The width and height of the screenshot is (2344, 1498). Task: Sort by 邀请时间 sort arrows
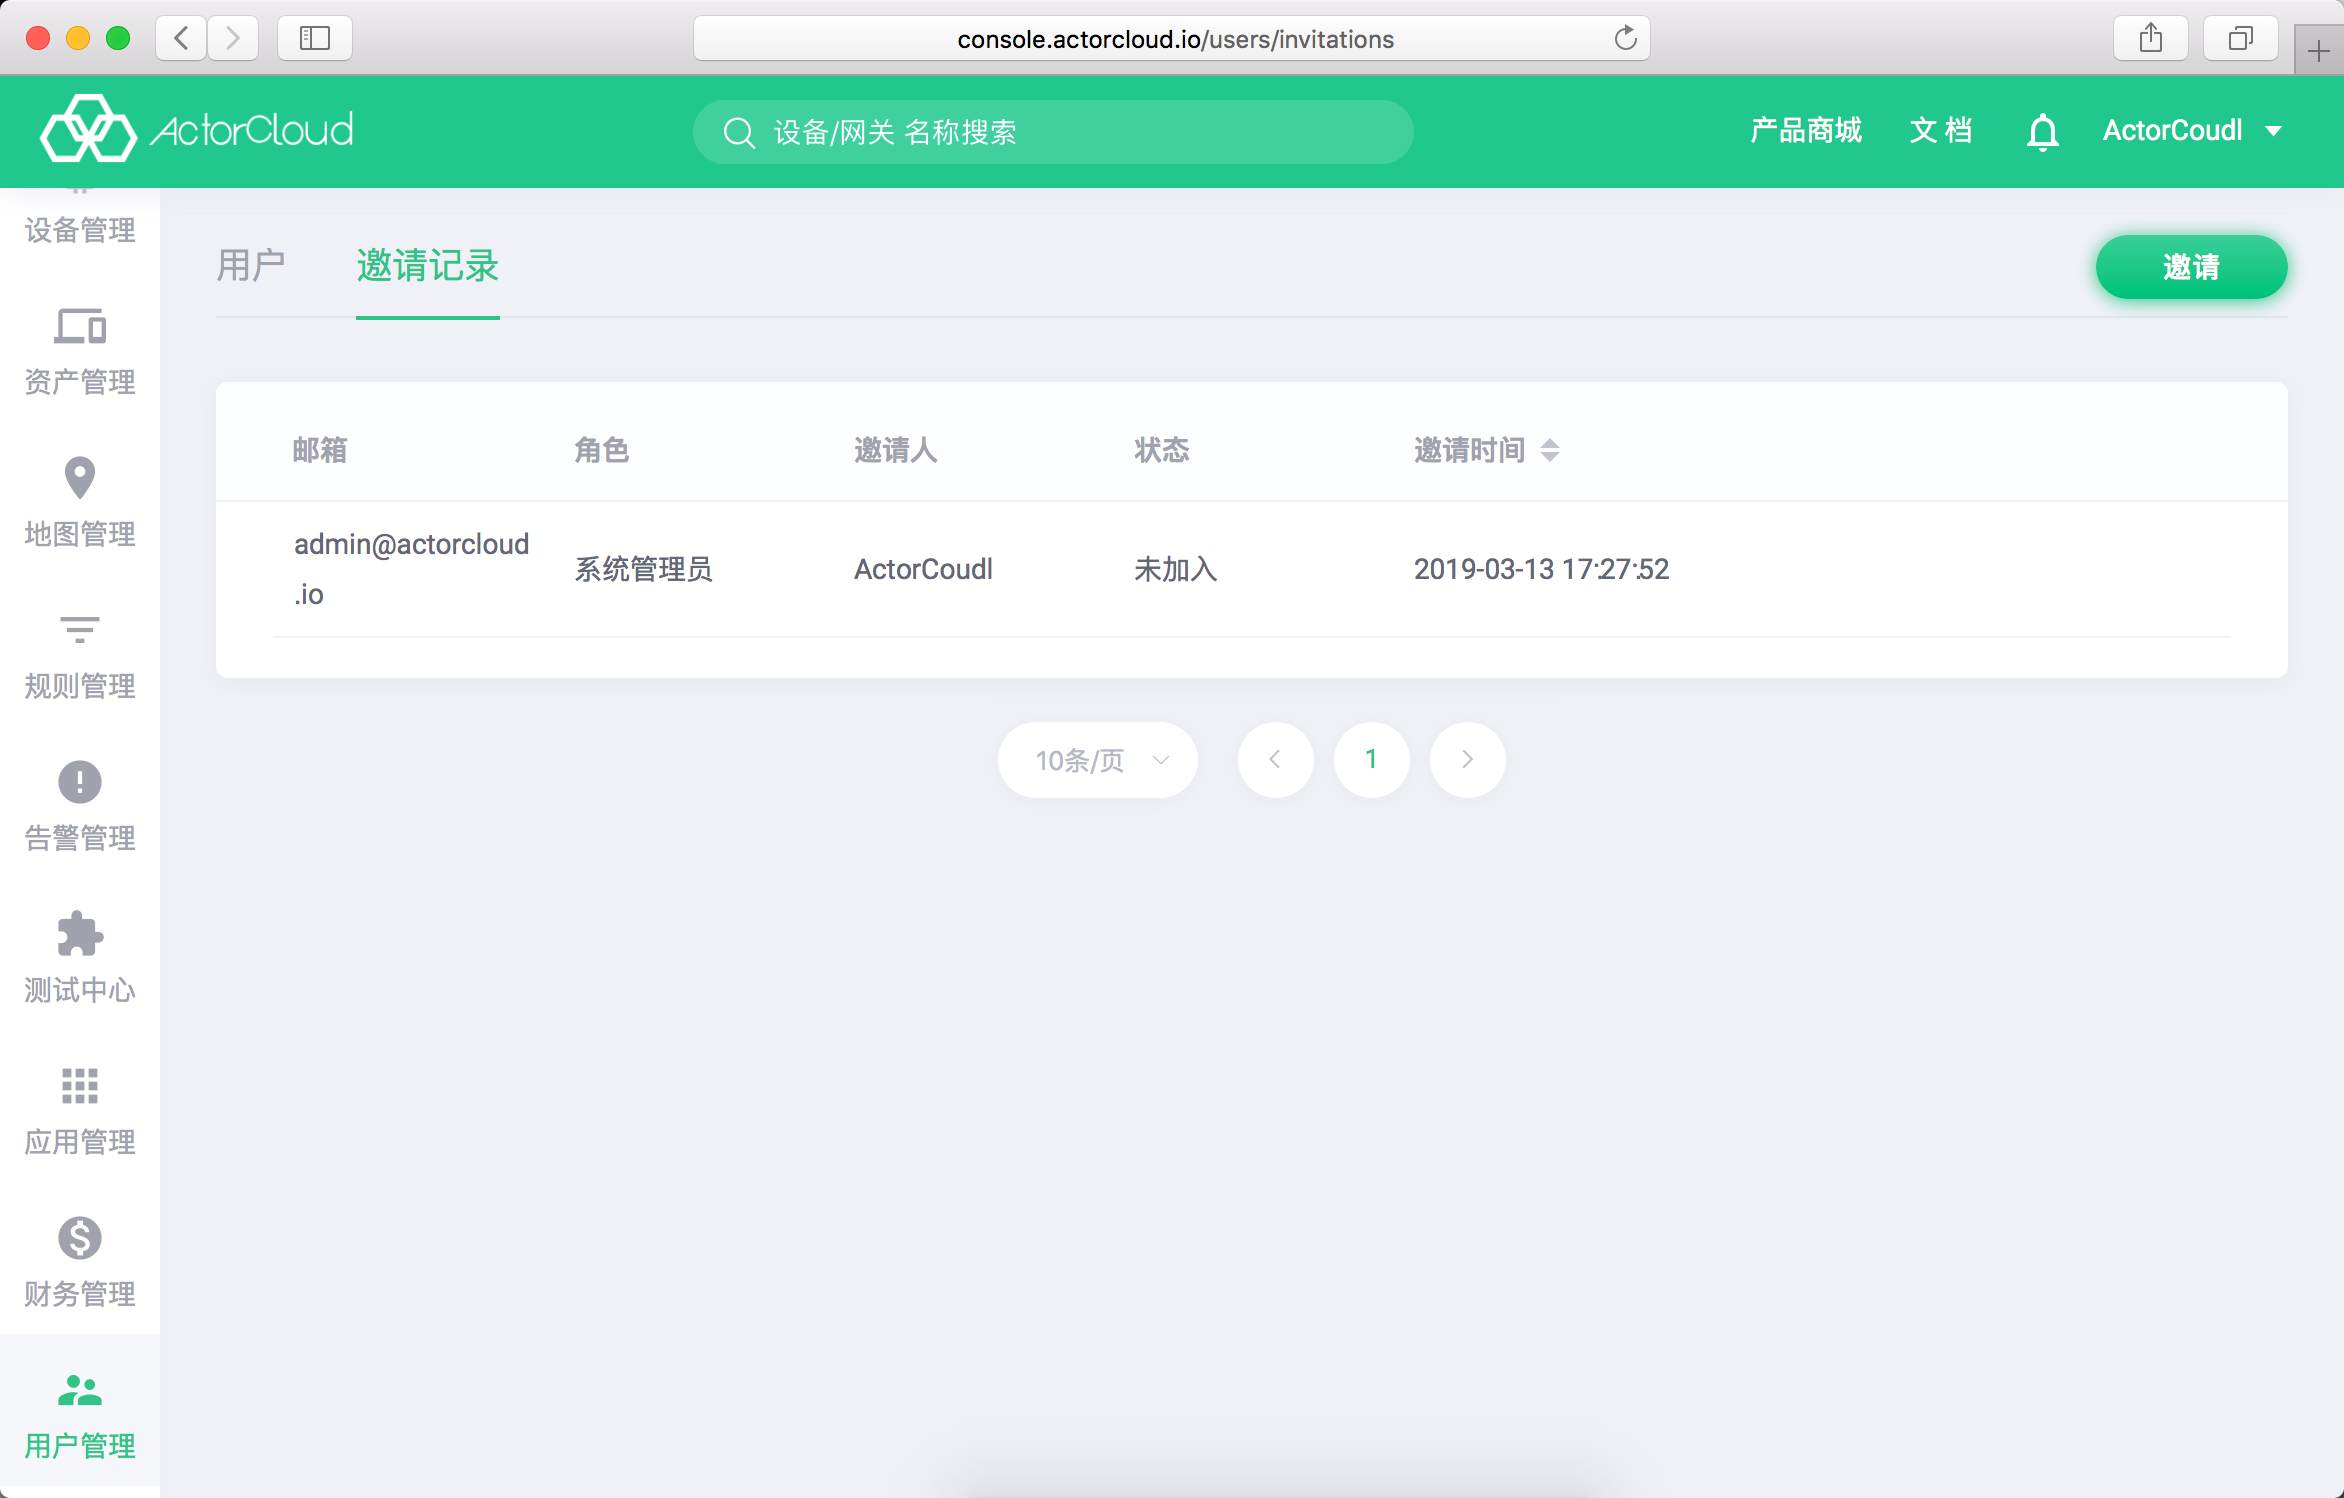pyautogui.click(x=1550, y=450)
